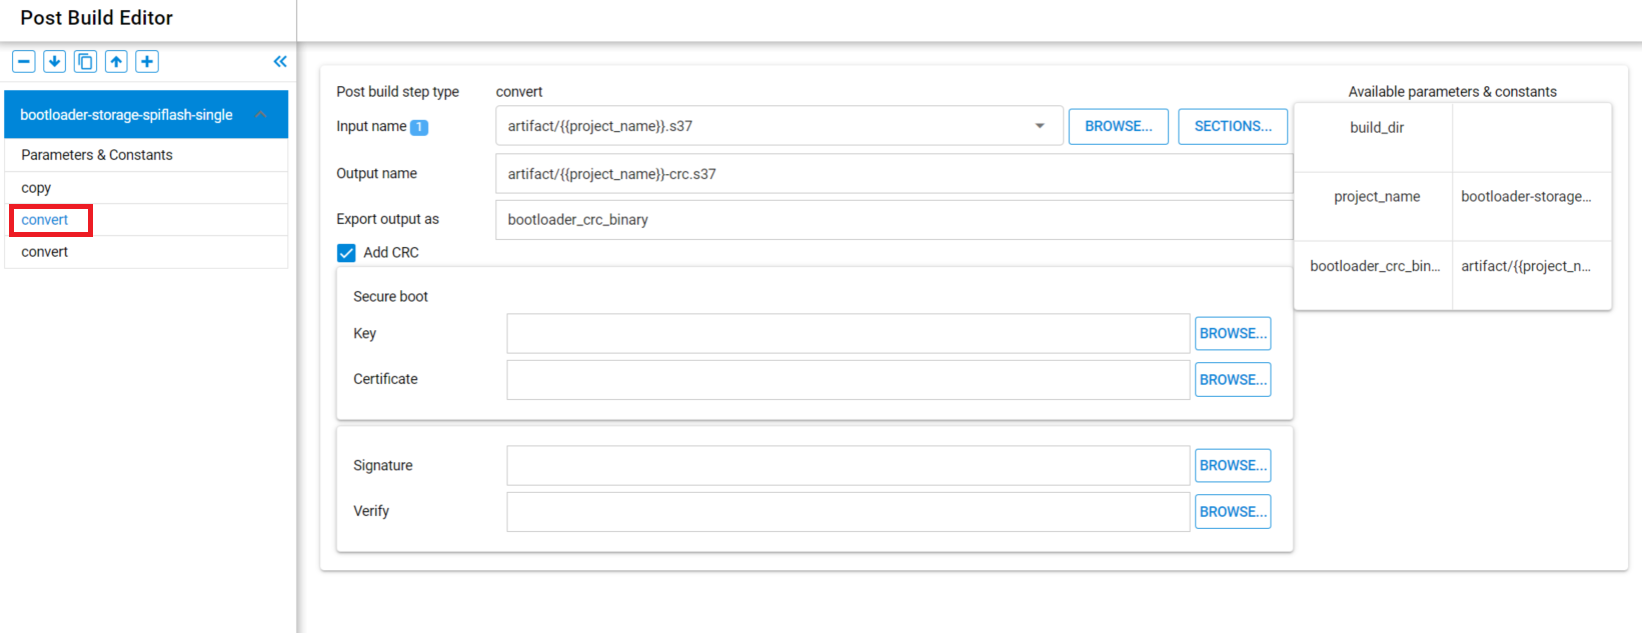The width and height of the screenshot is (1642, 633).
Task: Click the Output name field
Action: (x=894, y=173)
